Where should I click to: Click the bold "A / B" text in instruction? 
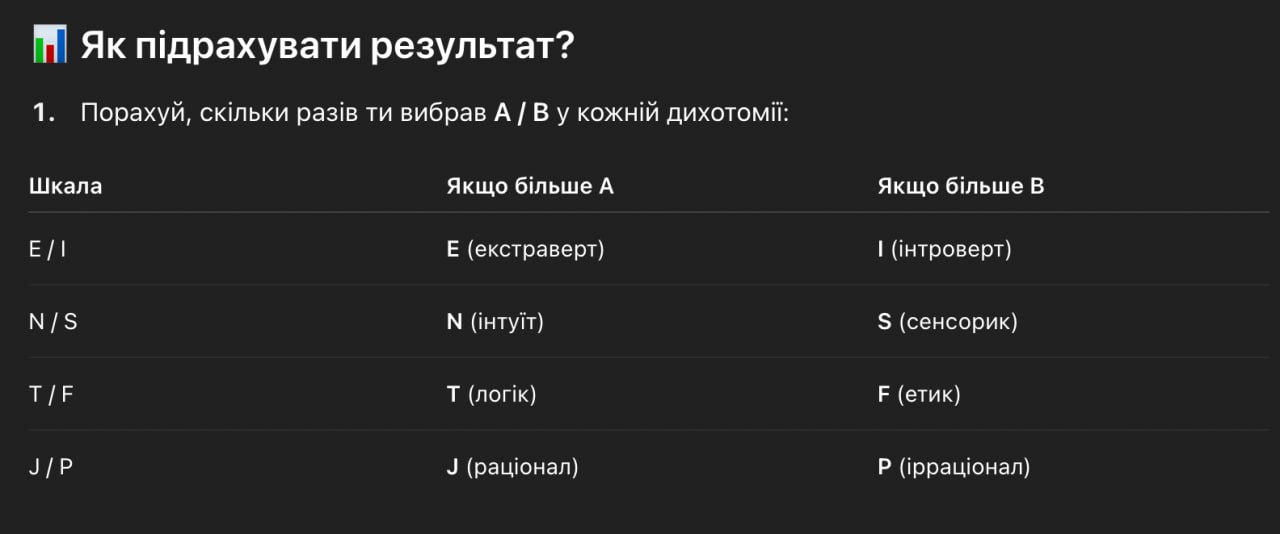coord(522,113)
